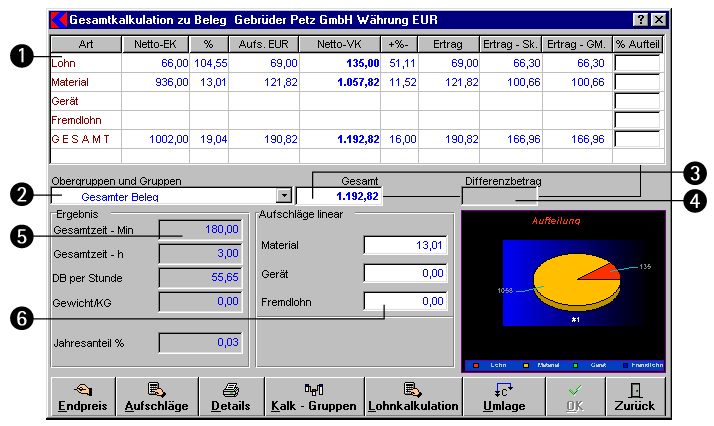This screenshot has height=426, width=714.
Task: Click the % Aufteil column header
Action: [638, 44]
